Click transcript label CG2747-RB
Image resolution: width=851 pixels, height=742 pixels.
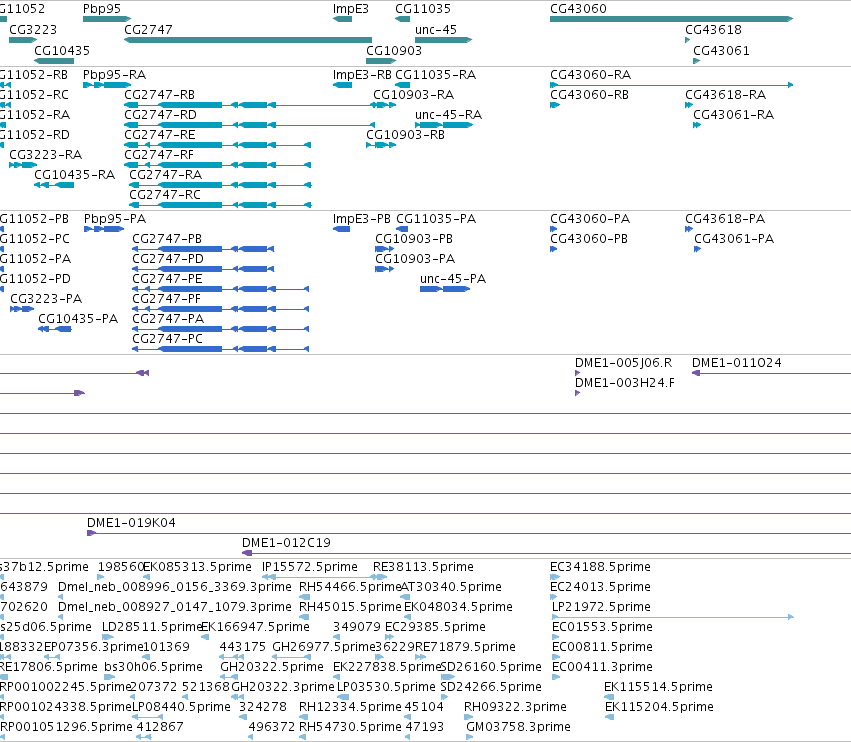[x=160, y=95]
